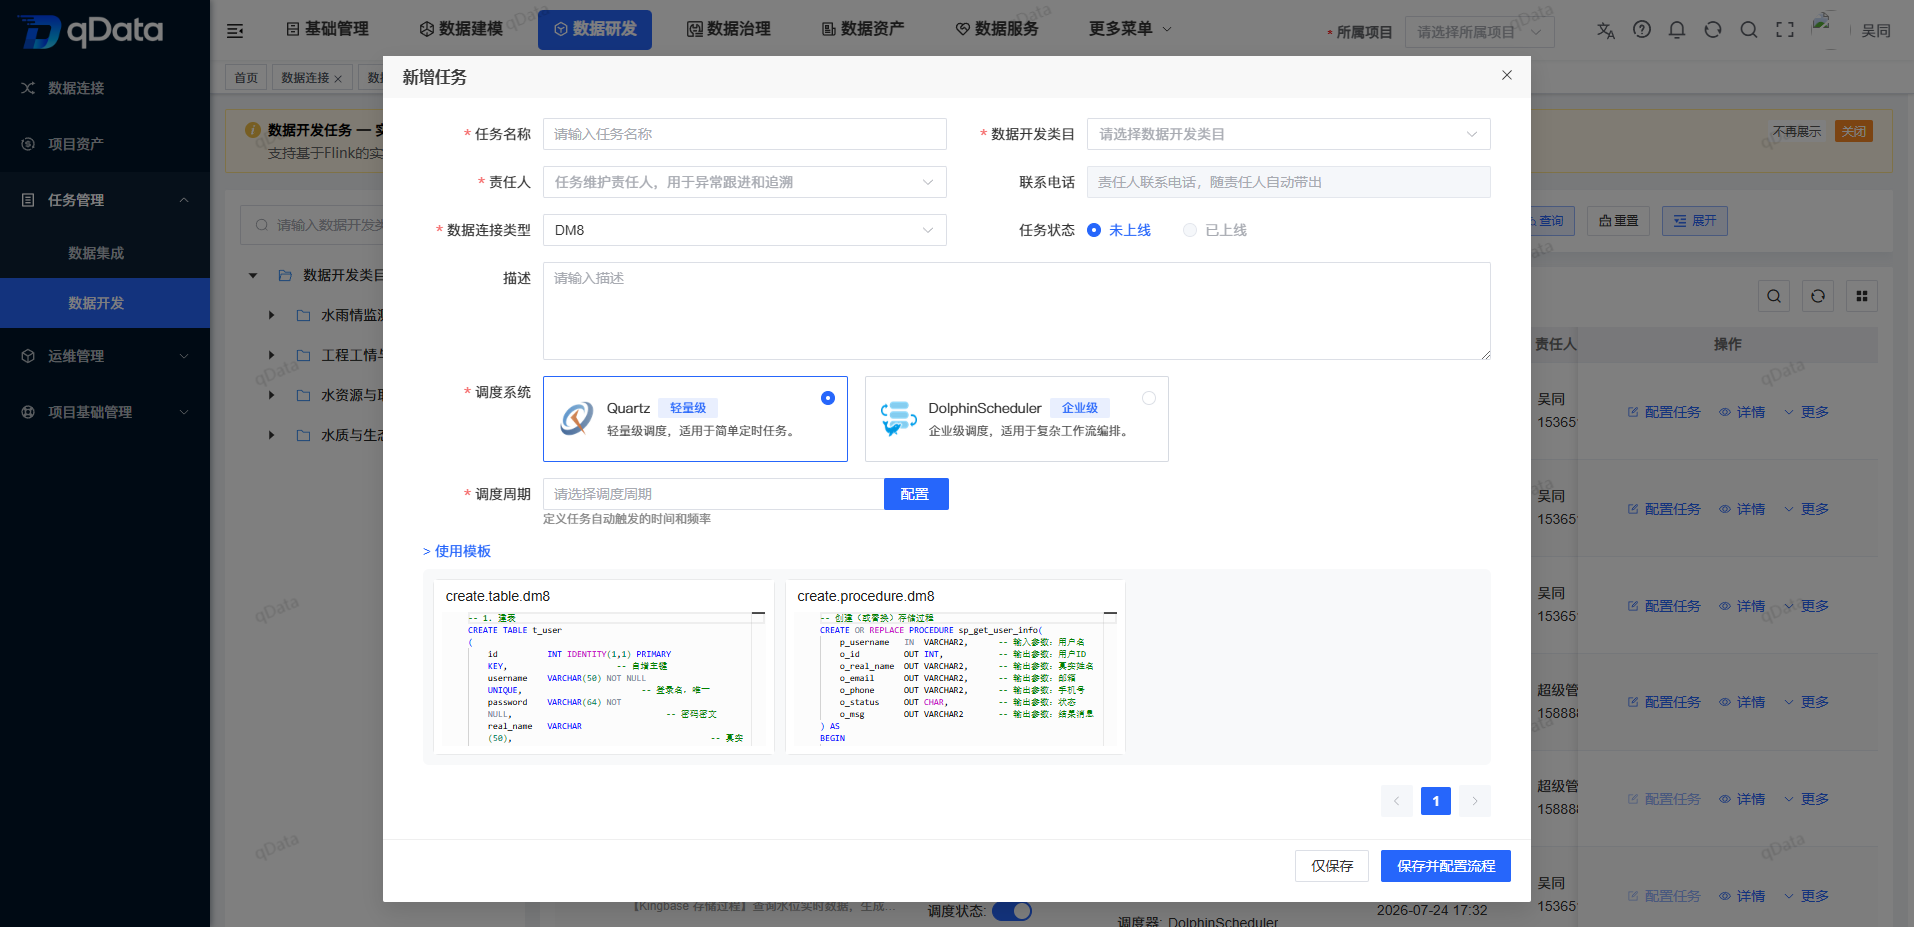Screen dimensions: 1914x927
Task: Open 项目资产 in the sidebar
Action: point(76,144)
